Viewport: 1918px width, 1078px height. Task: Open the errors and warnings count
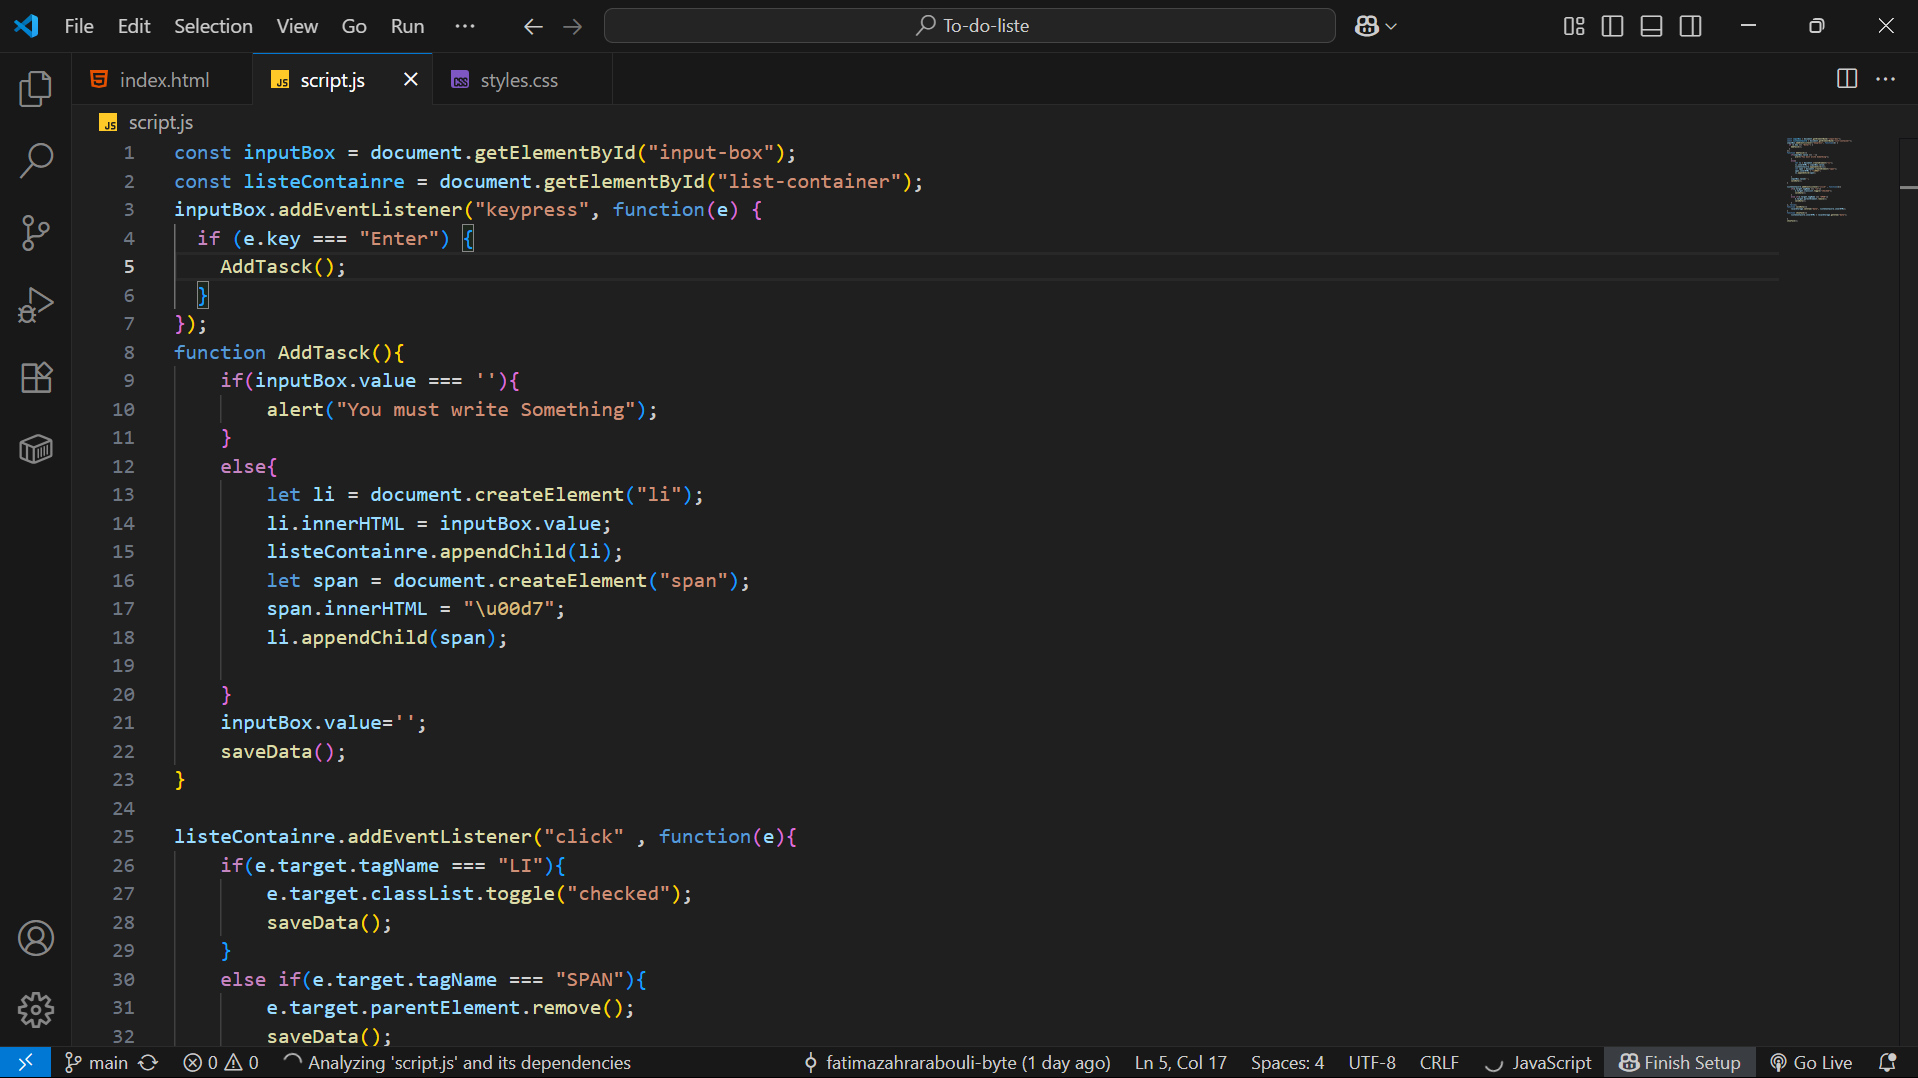(221, 1063)
